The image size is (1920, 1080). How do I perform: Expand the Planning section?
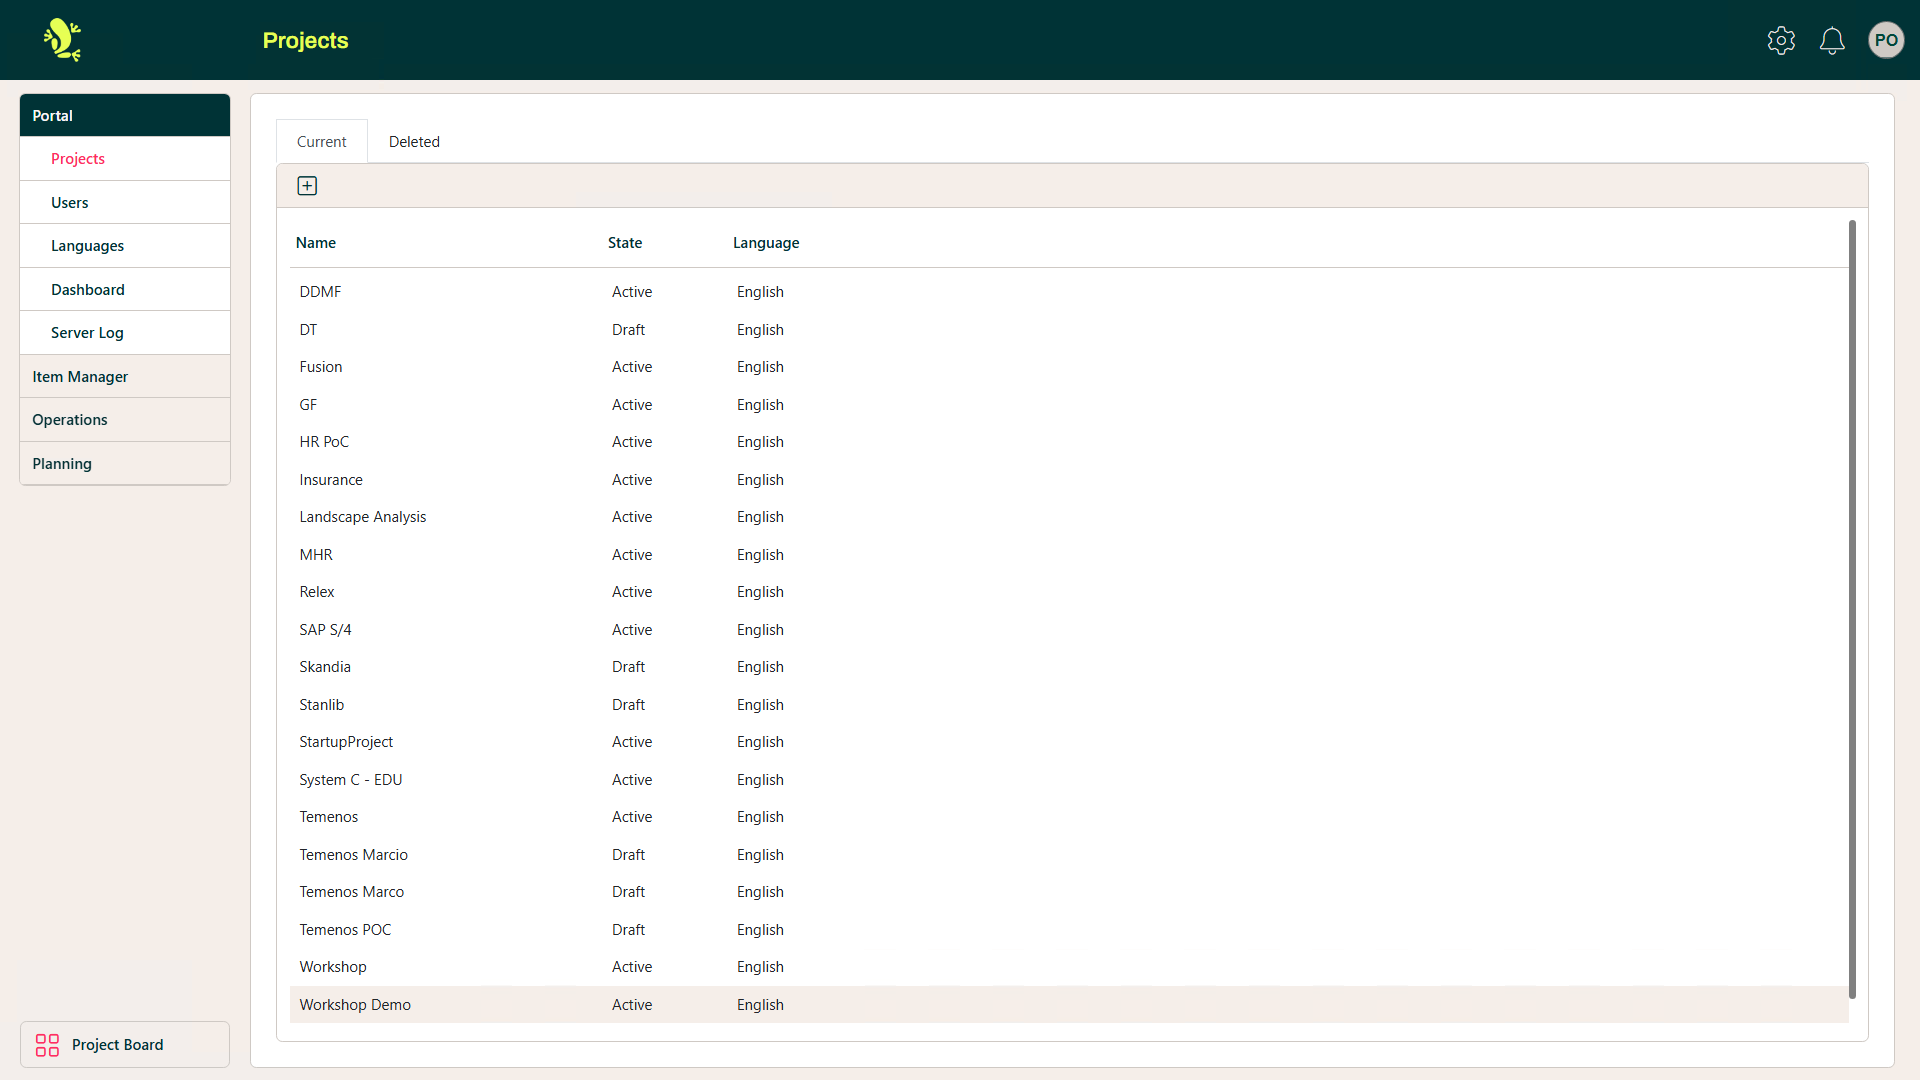61,463
